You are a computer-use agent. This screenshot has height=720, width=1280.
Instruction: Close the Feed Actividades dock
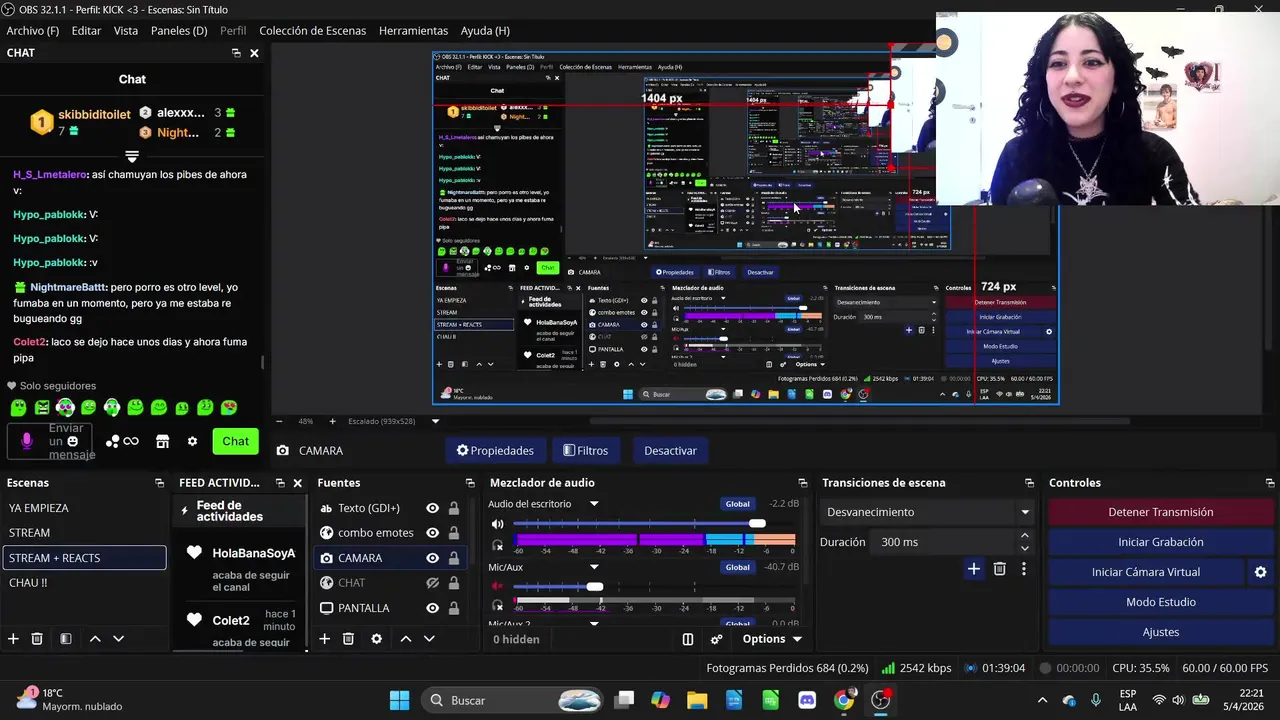(297, 483)
